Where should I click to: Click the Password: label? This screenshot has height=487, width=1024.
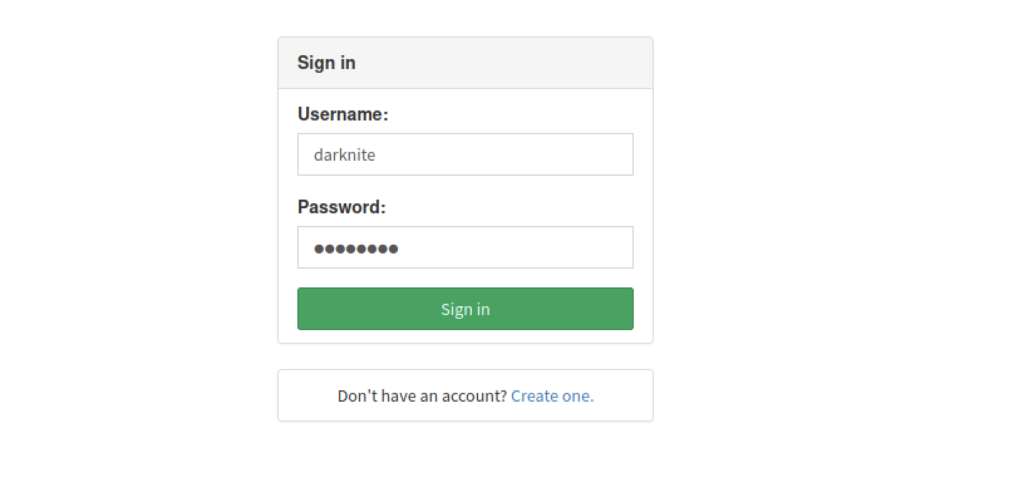click(341, 208)
